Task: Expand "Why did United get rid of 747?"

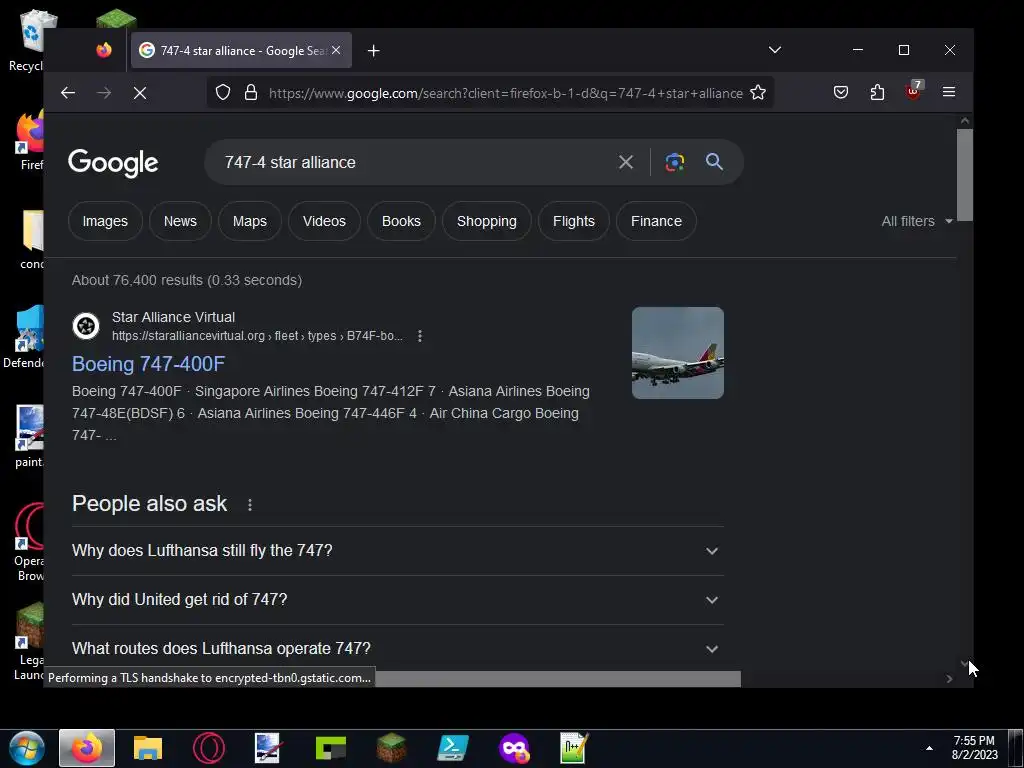Action: click(x=398, y=600)
